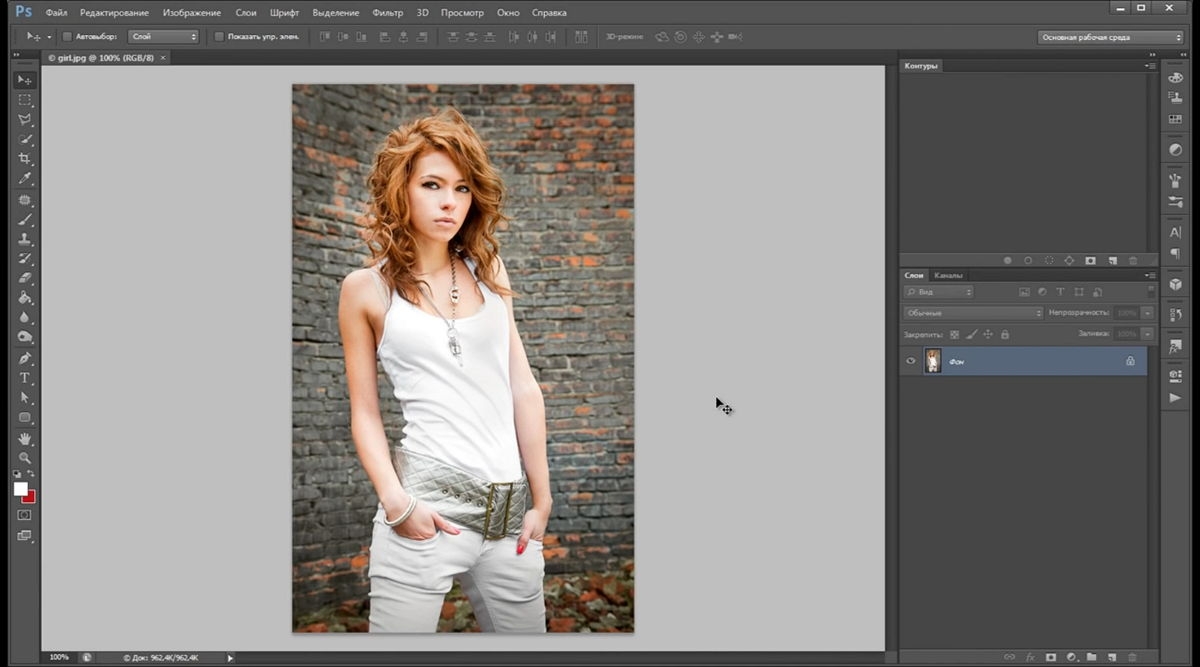Screen dimensions: 1200x667
Task: Toggle Quick Mask mode
Action: [25, 515]
